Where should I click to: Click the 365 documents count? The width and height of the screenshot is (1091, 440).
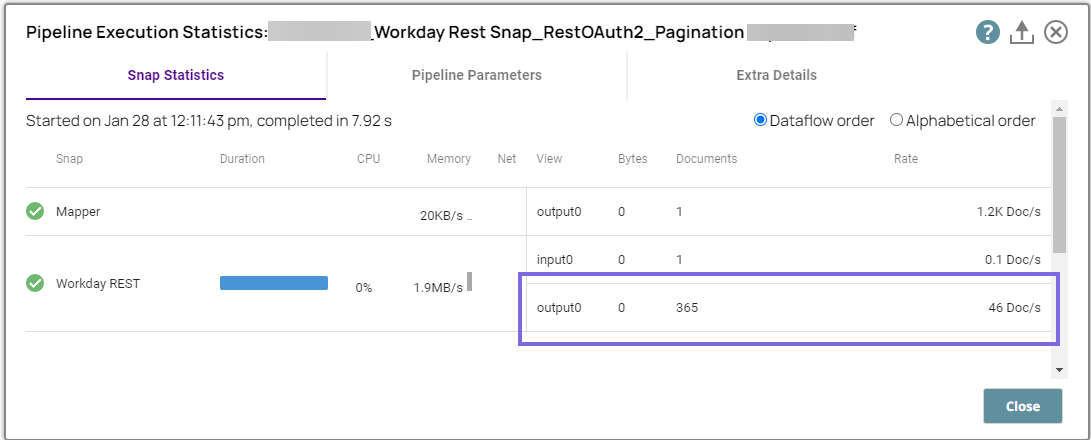click(x=687, y=307)
